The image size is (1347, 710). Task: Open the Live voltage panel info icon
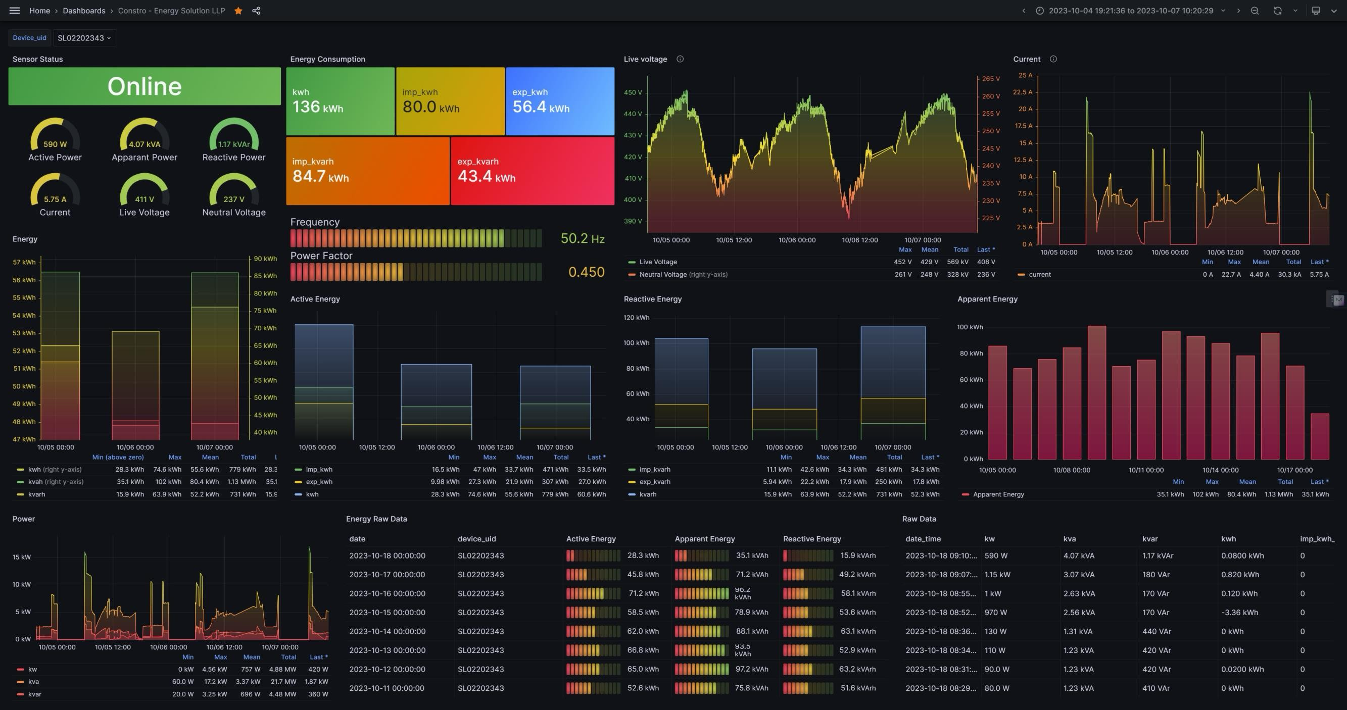[680, 59]
